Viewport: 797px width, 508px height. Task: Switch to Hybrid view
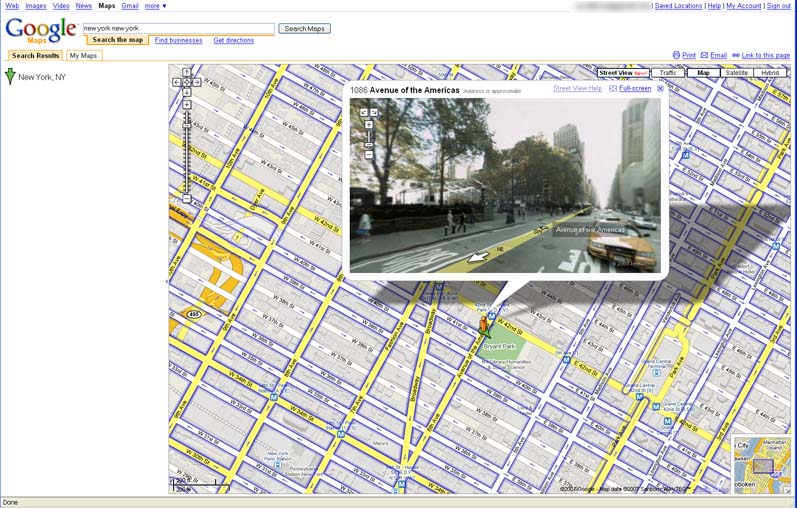point(770,73)
